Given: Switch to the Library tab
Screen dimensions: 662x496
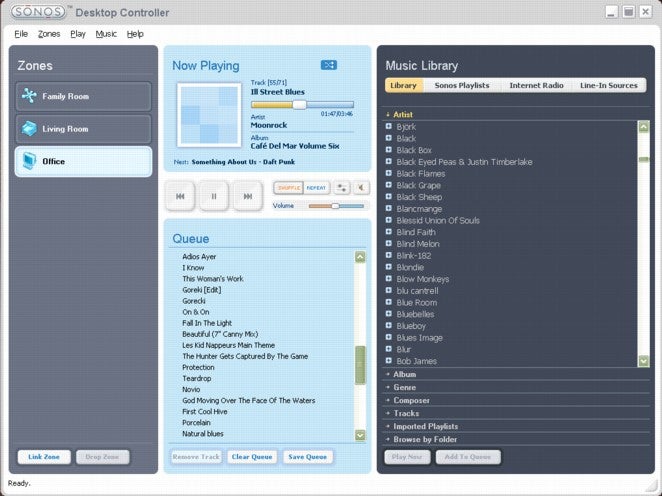Looking at the screenshot, I should (404, 85).
